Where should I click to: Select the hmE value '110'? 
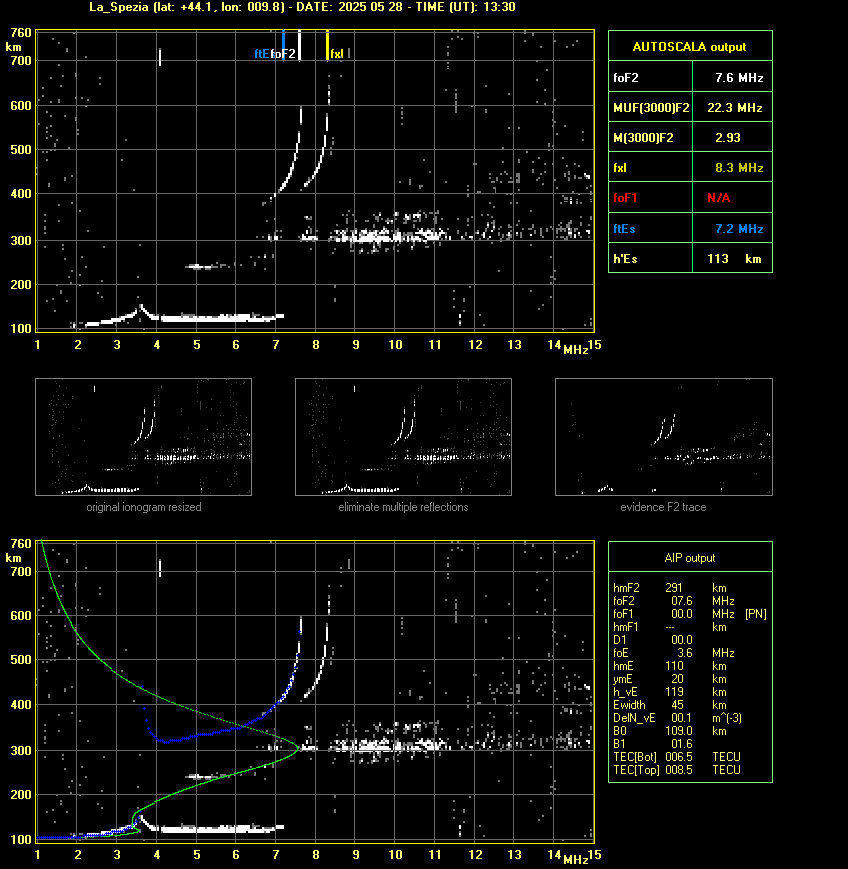click(x=674, y=666)
